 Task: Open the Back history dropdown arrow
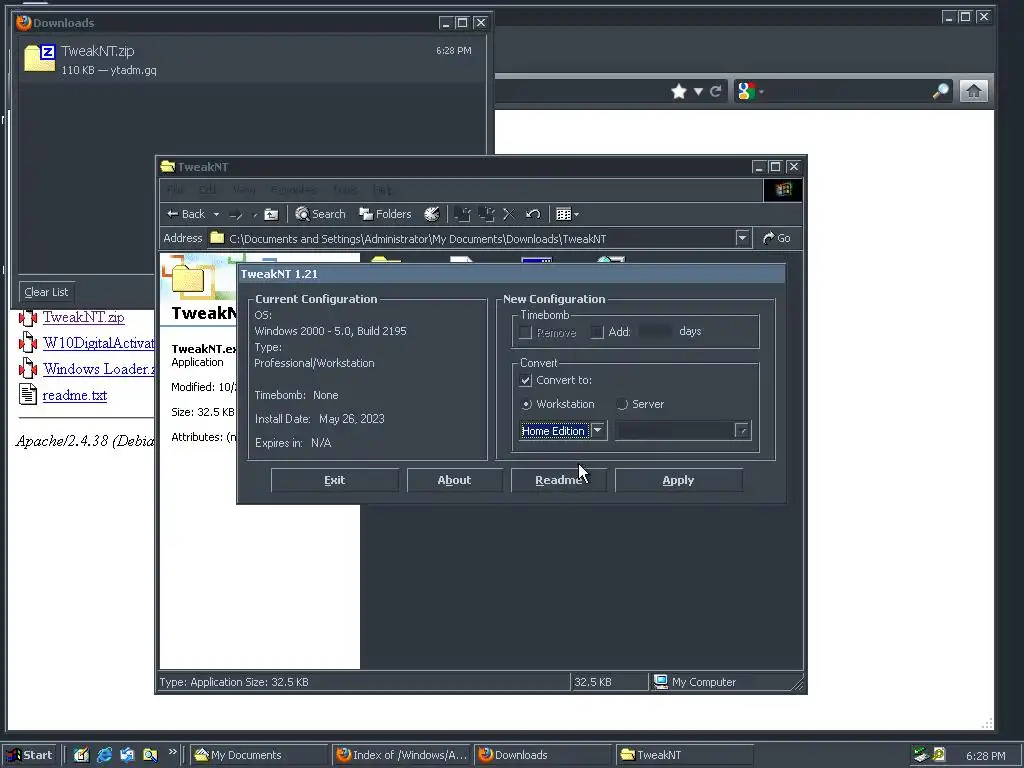pos(216,214)
